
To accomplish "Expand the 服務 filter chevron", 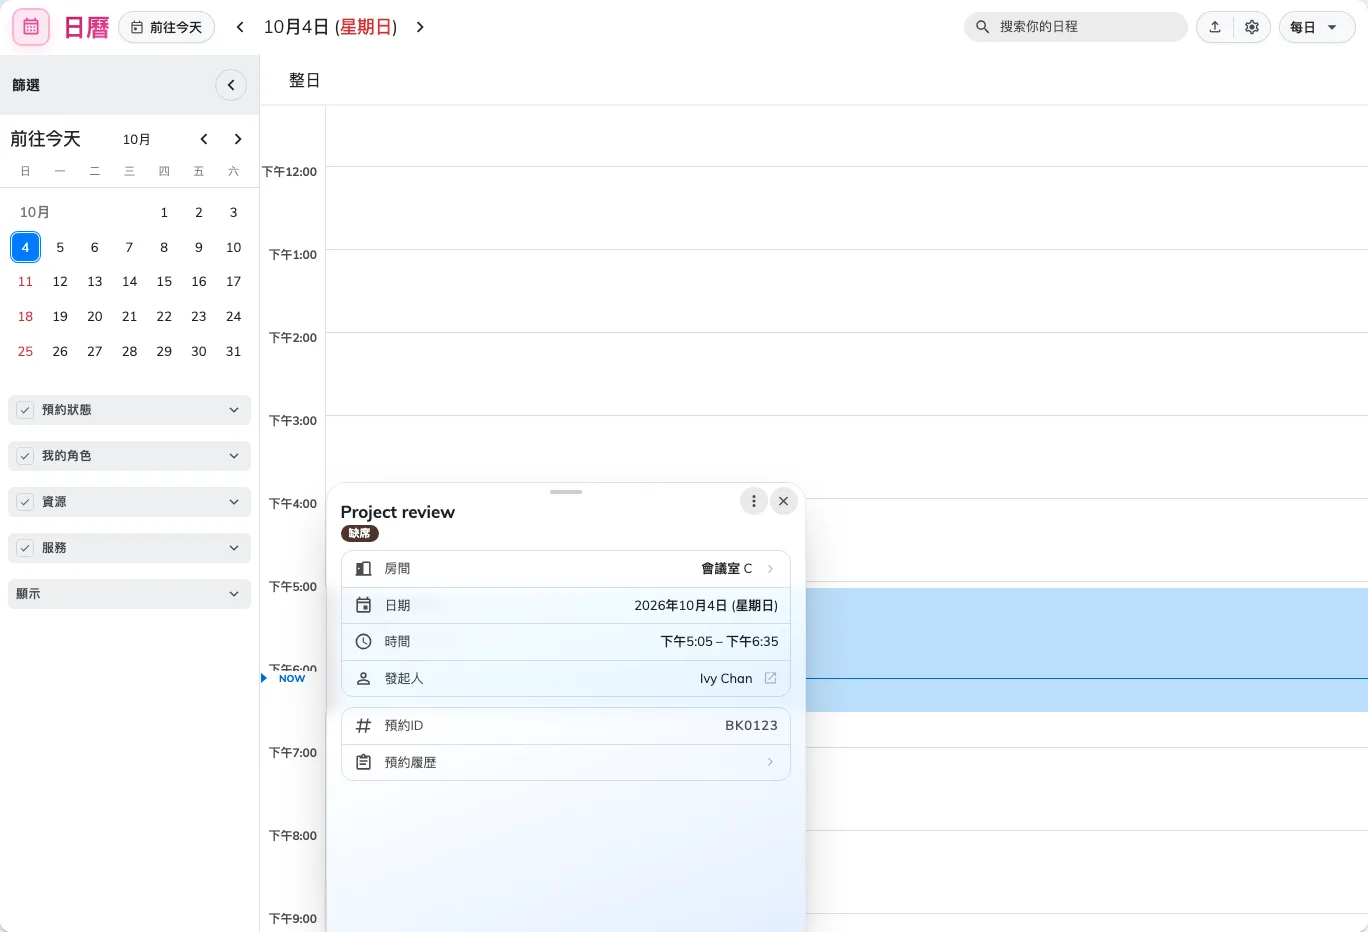I will pos(234,548).
